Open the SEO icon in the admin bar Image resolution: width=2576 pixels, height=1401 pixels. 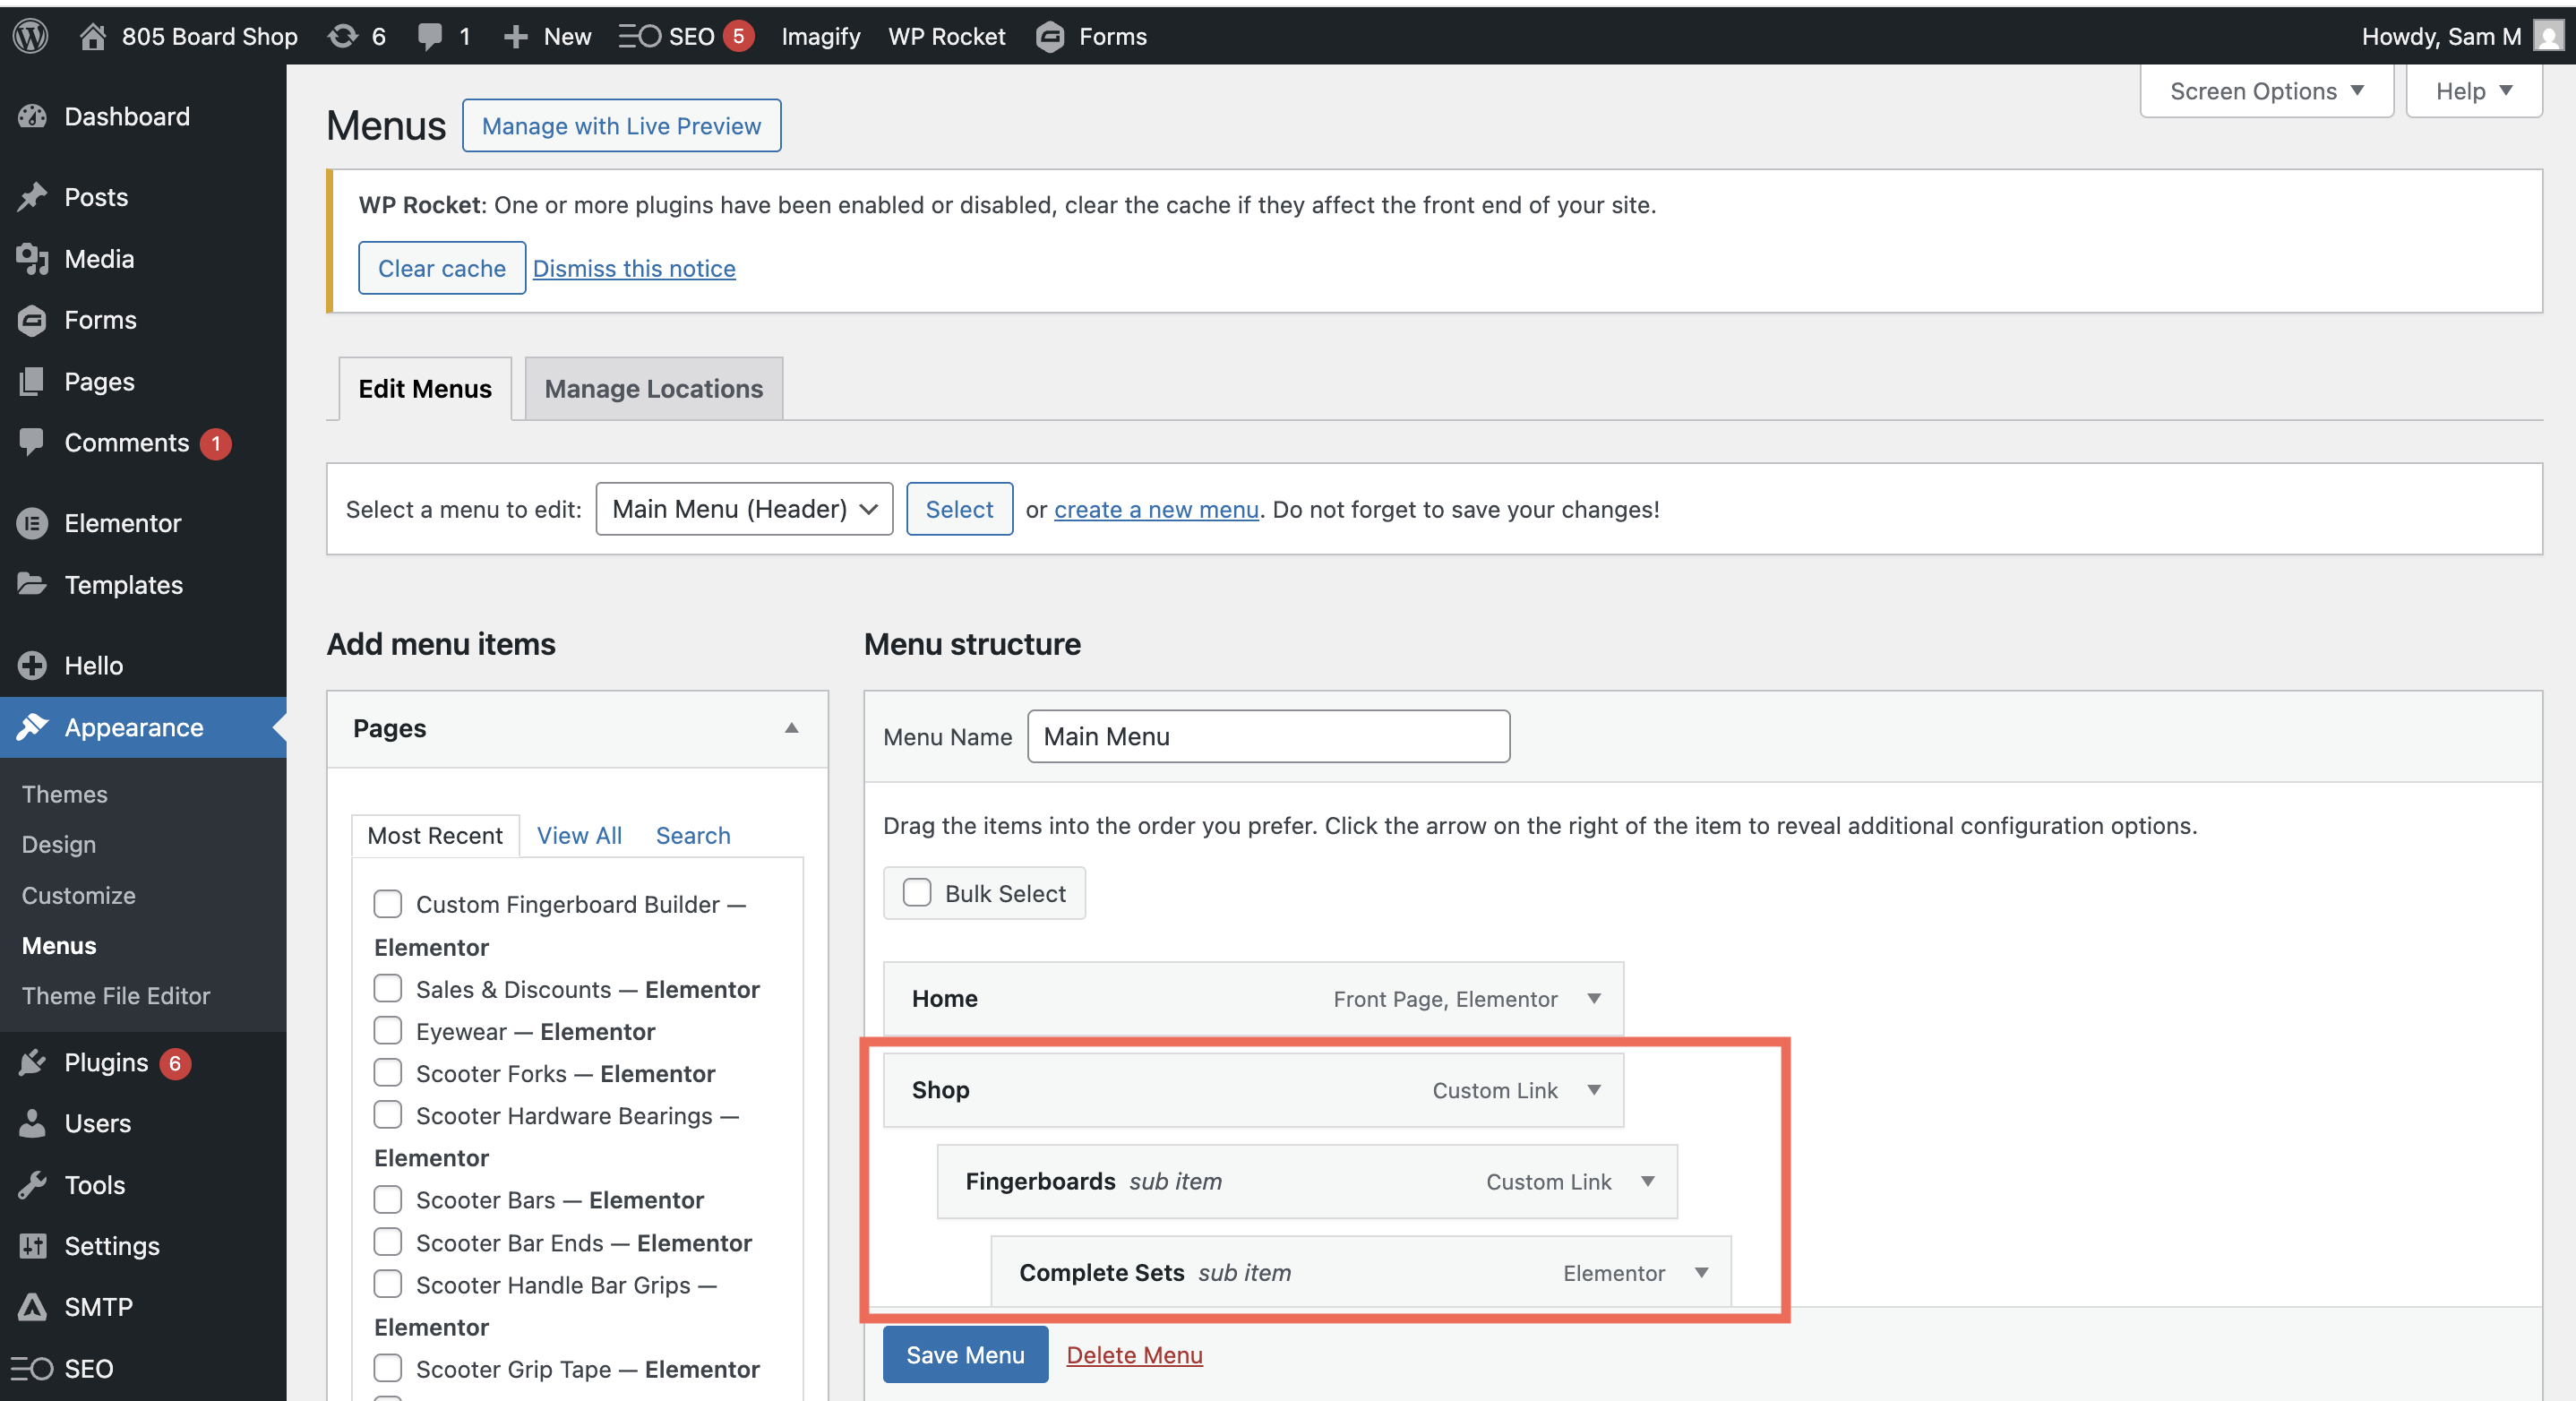639,36
